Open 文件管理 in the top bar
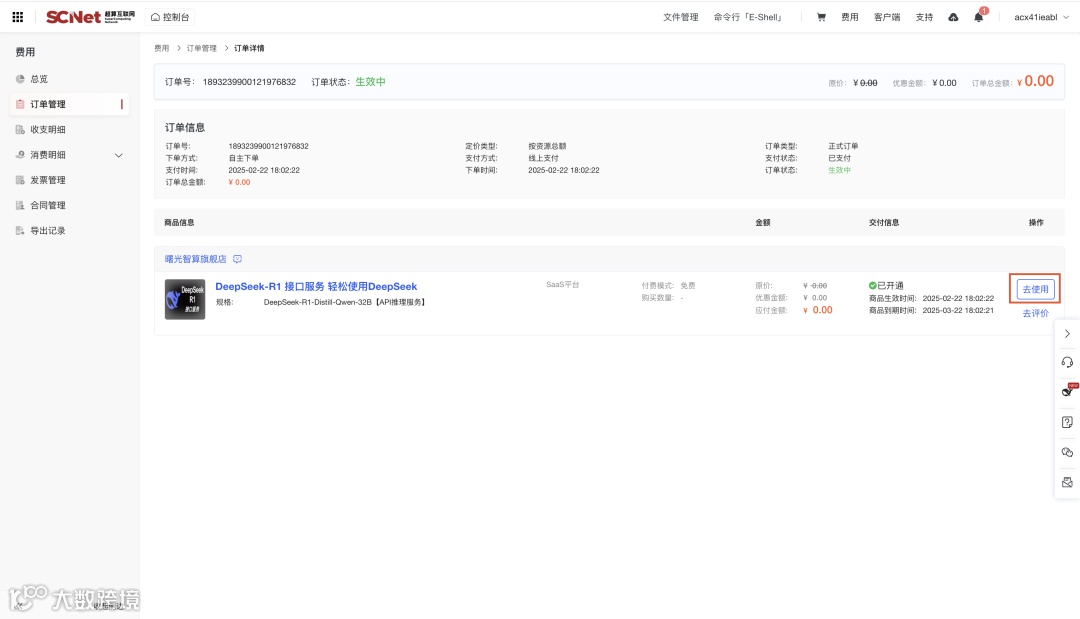Image resolution: width=1080 pixels, height=619 pixels. coord(681,17)
